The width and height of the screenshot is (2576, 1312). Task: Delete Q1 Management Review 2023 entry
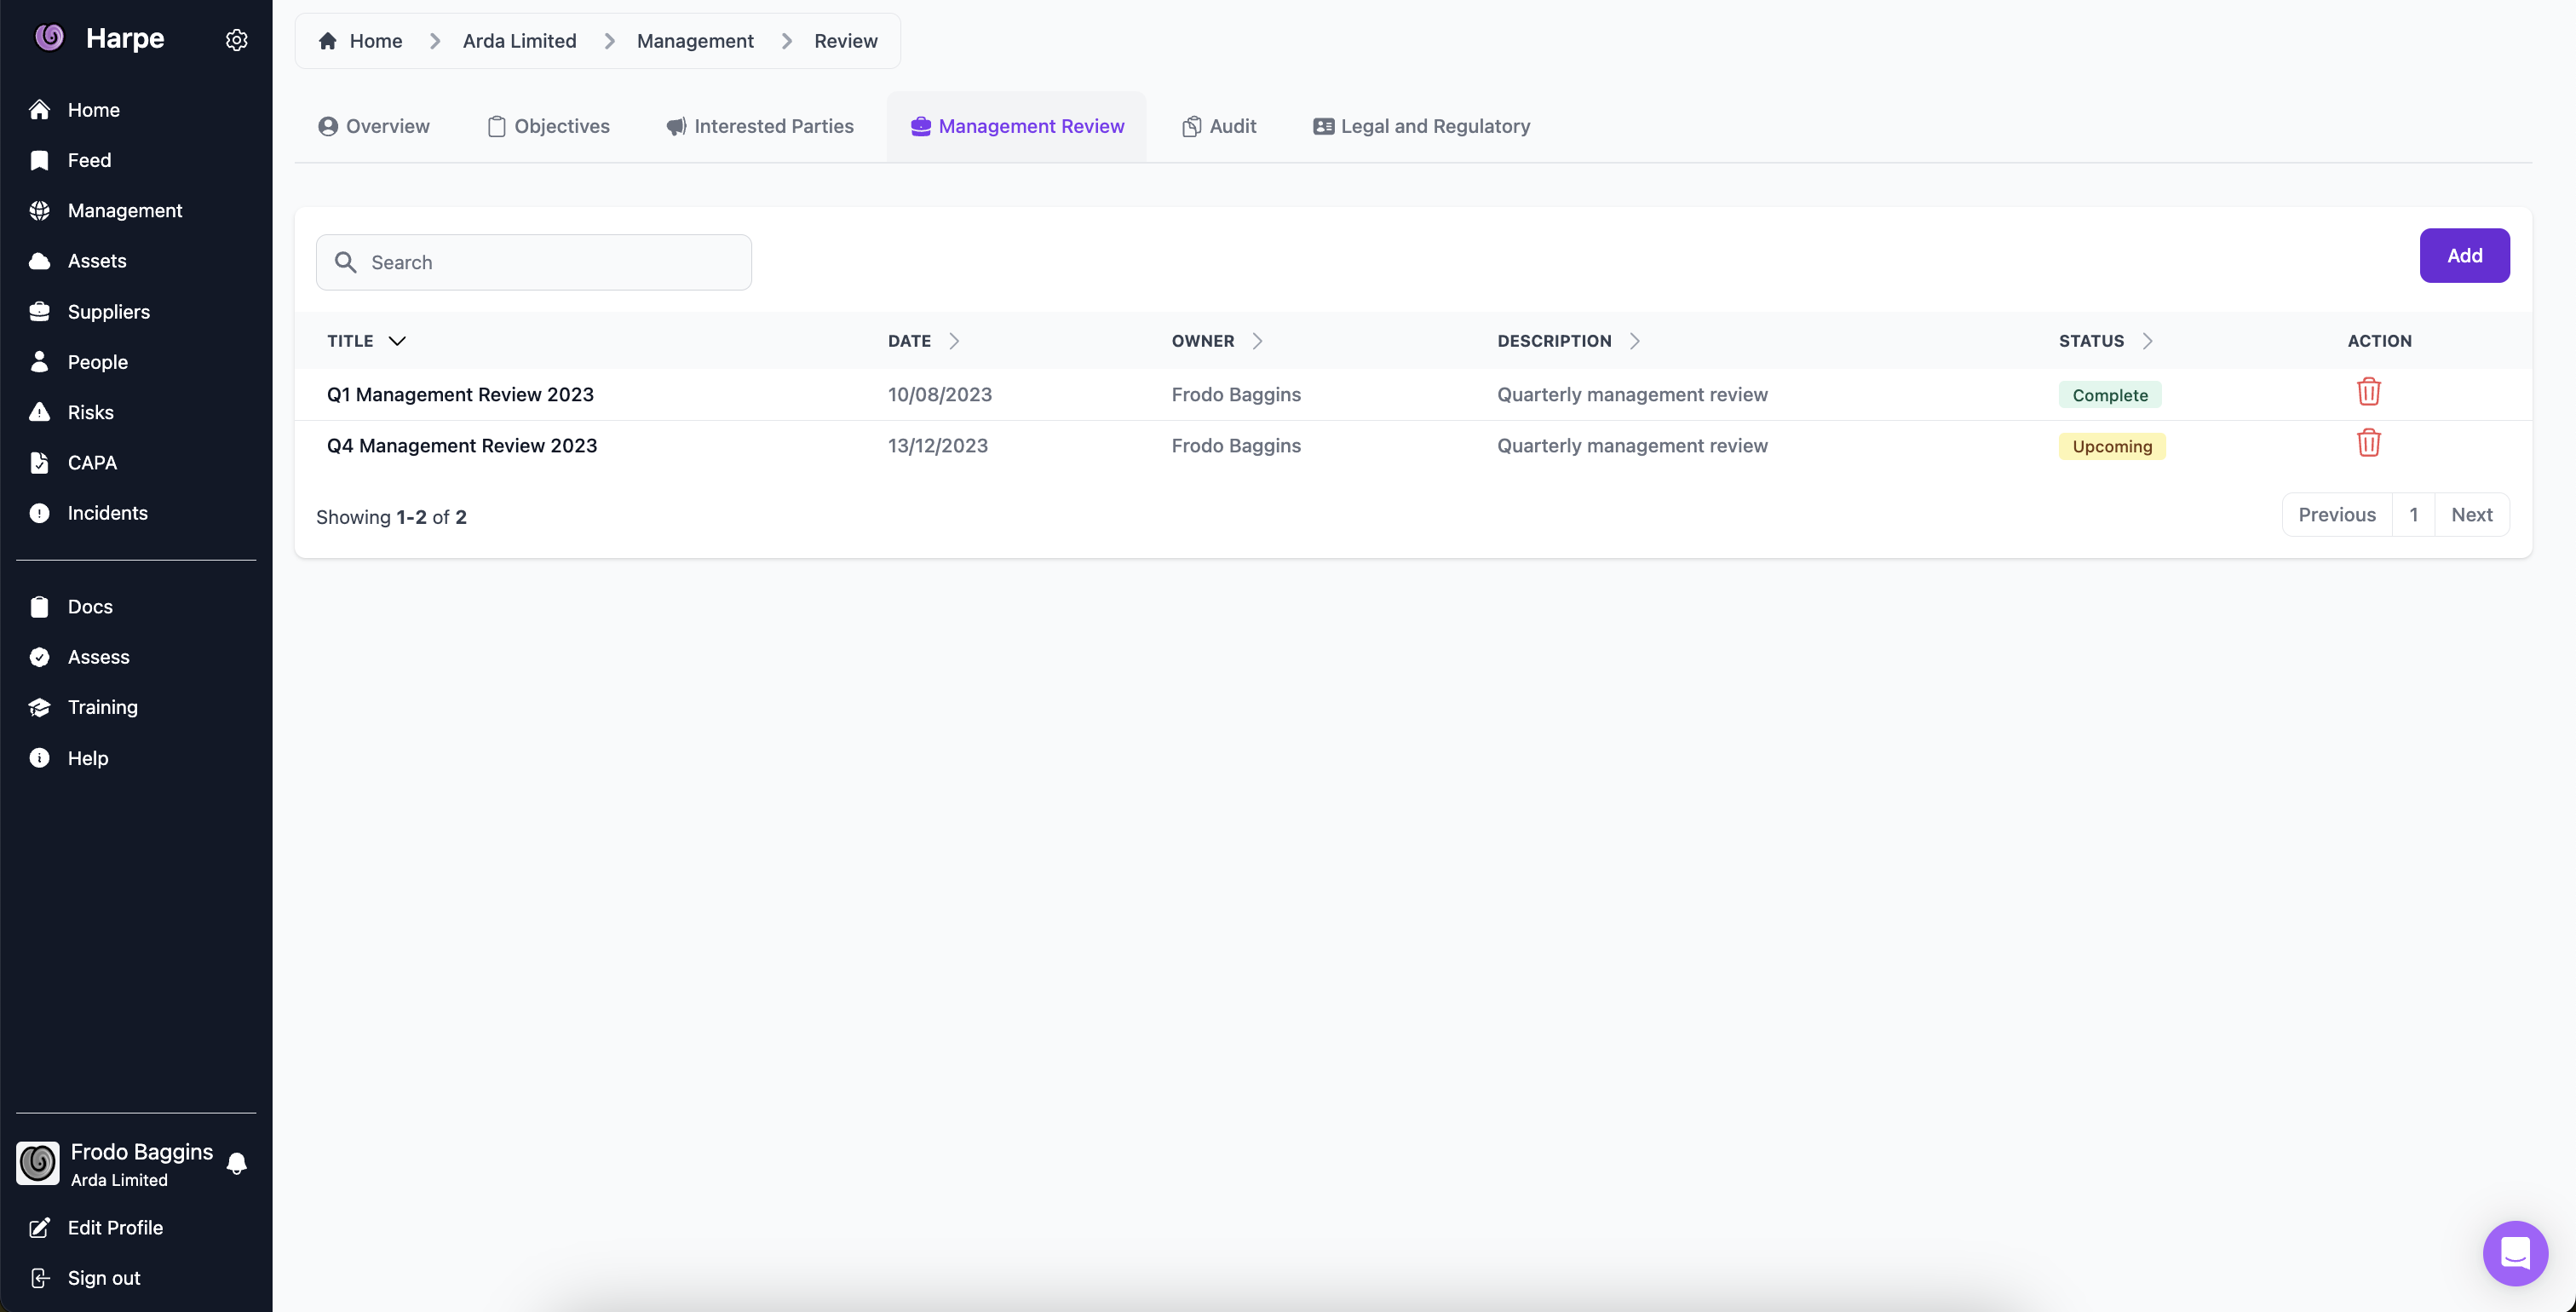coord(2368,392)
